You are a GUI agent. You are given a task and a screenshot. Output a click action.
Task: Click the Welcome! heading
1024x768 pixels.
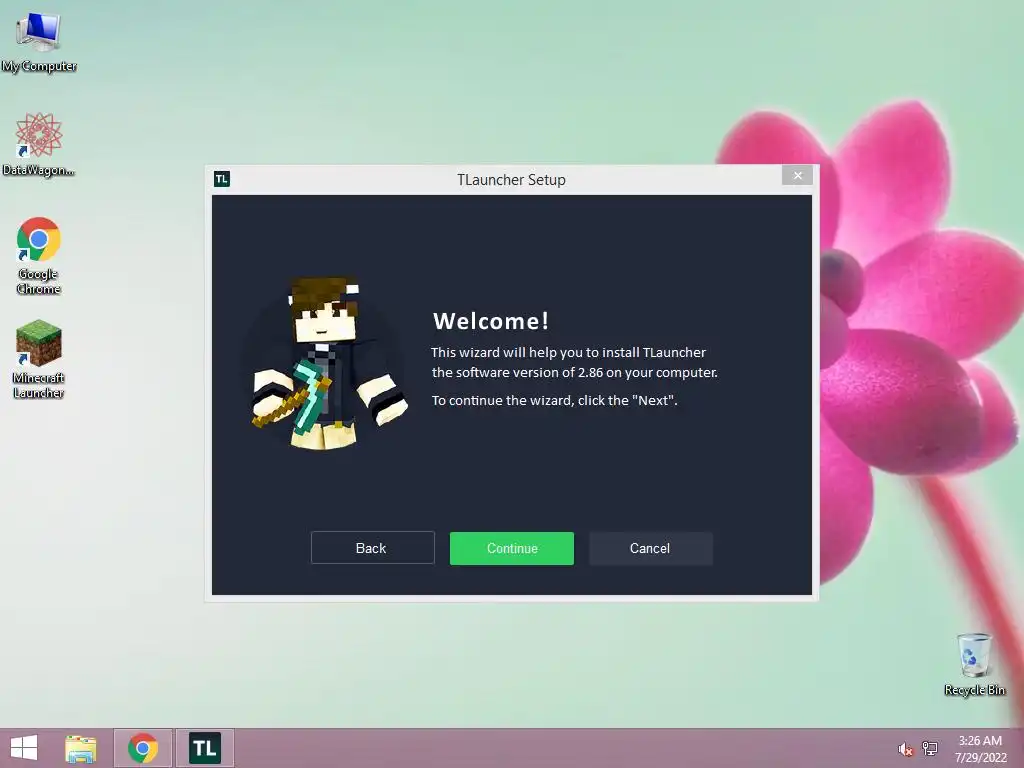tap(491, 321)
